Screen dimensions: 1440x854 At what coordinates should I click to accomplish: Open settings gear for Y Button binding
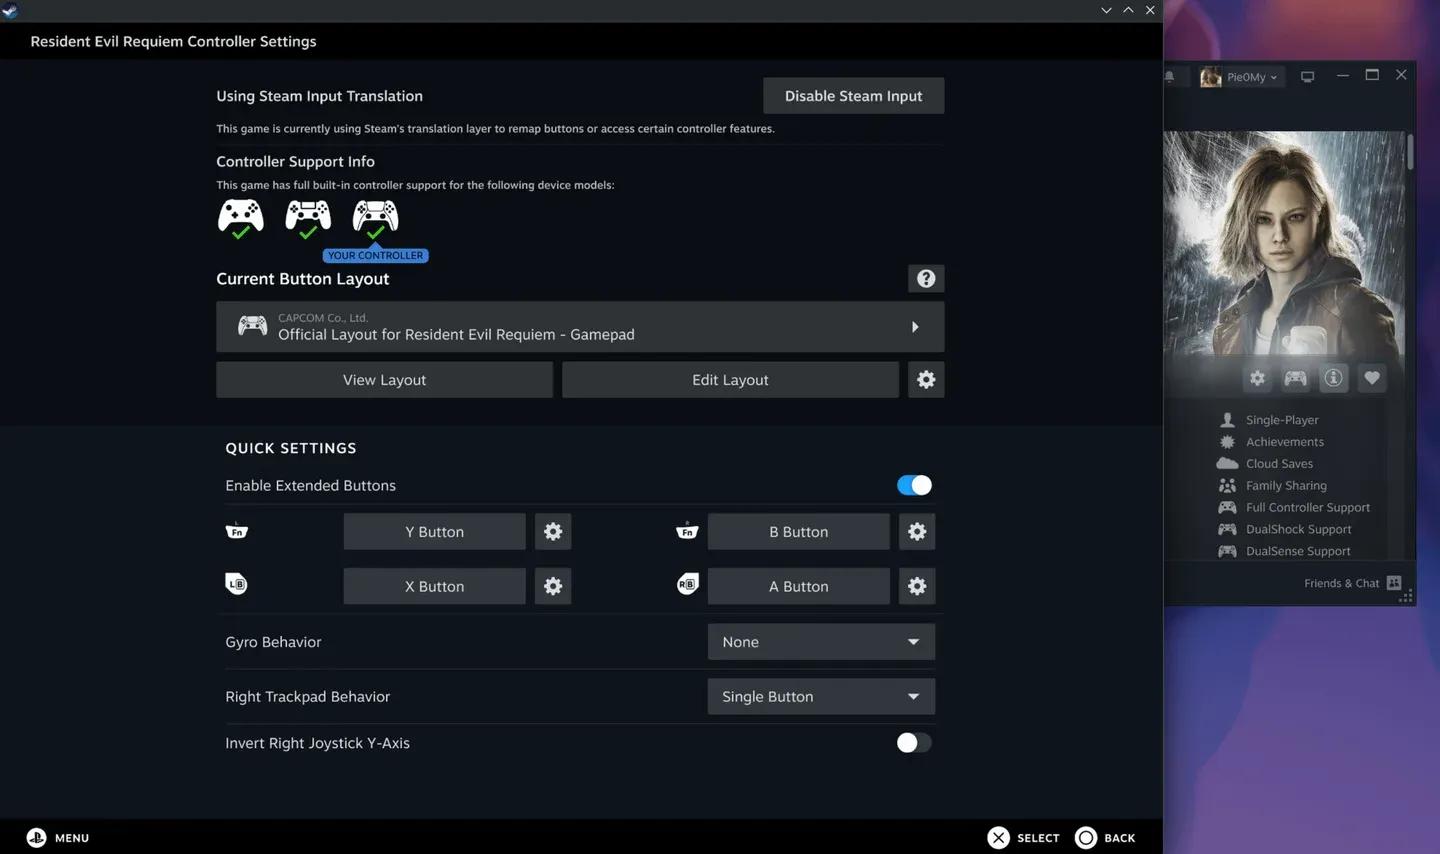click(553, 532)
